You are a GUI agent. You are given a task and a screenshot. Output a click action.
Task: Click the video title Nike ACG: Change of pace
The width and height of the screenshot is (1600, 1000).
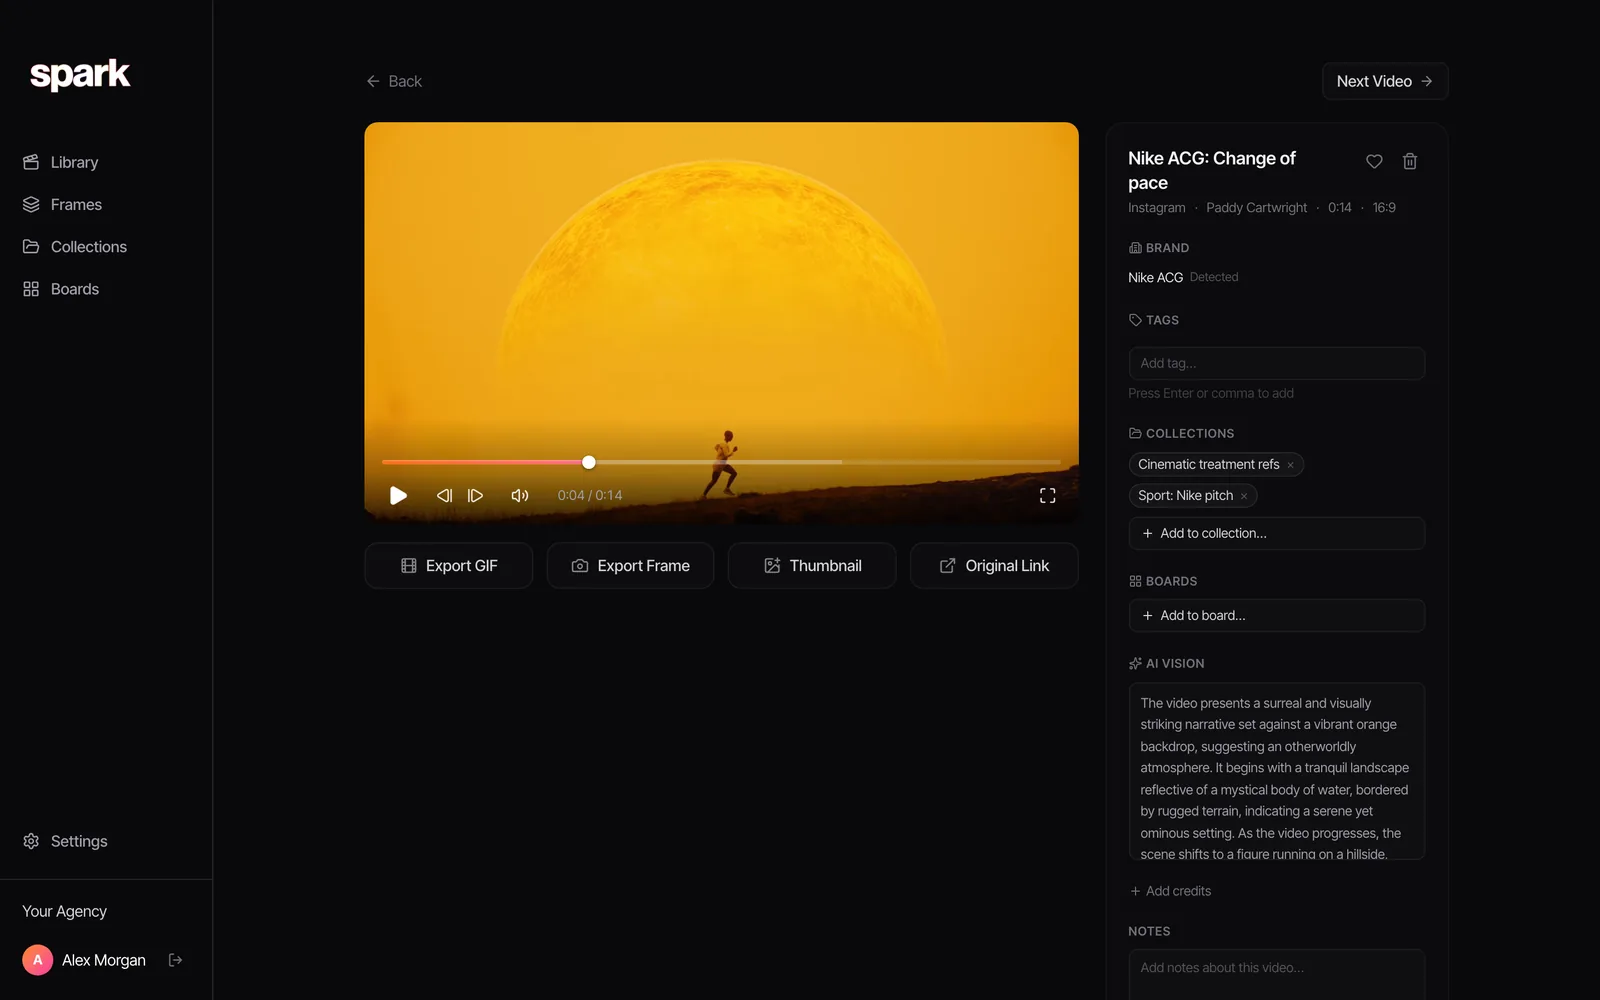pos(1212,170)
